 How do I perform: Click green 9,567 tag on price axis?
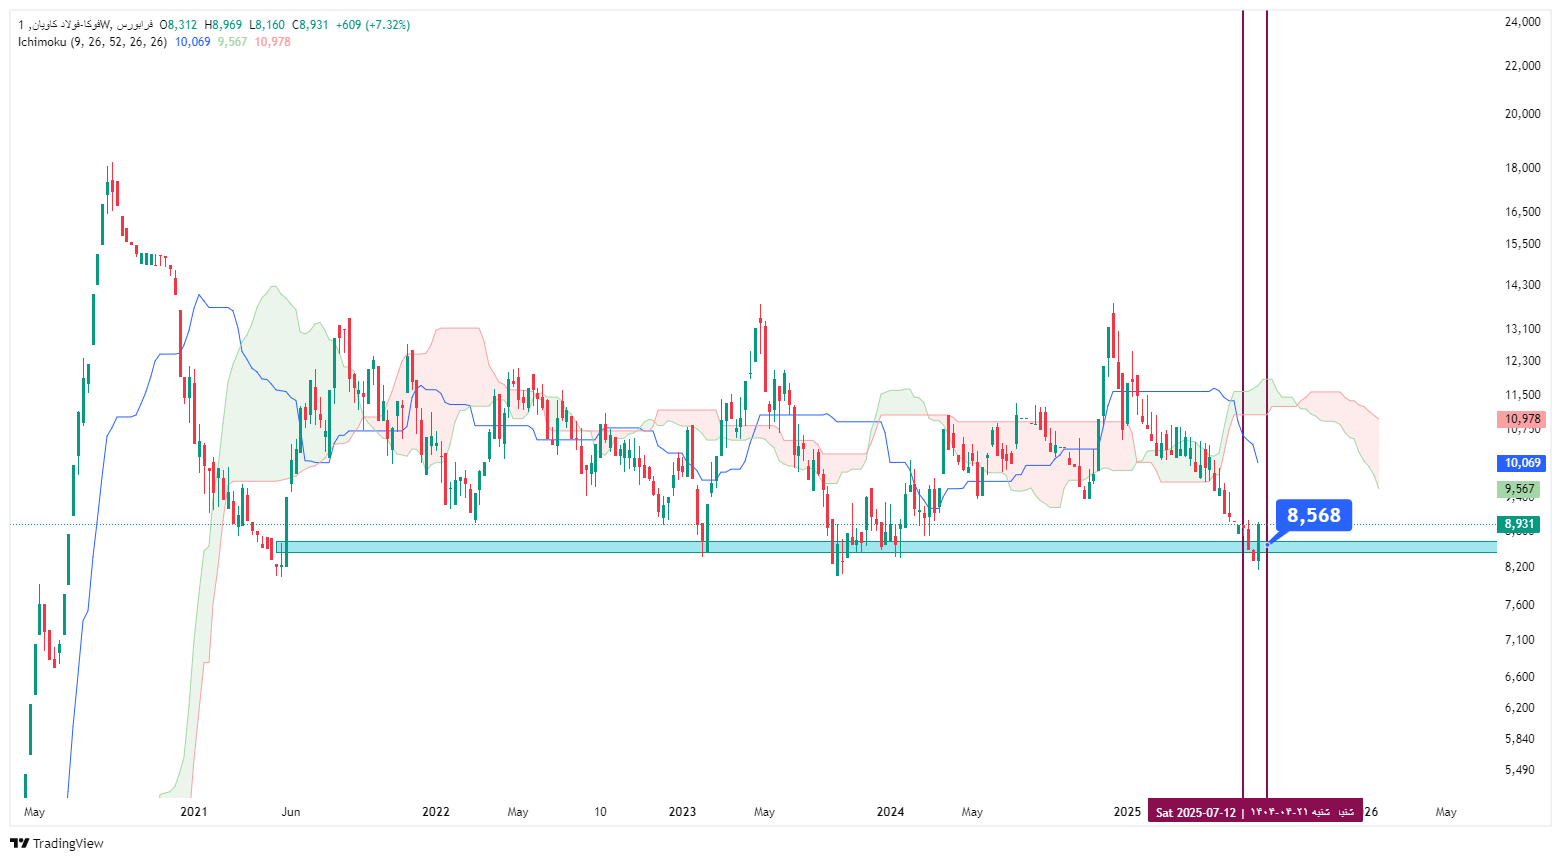[x=1519, y=490]
